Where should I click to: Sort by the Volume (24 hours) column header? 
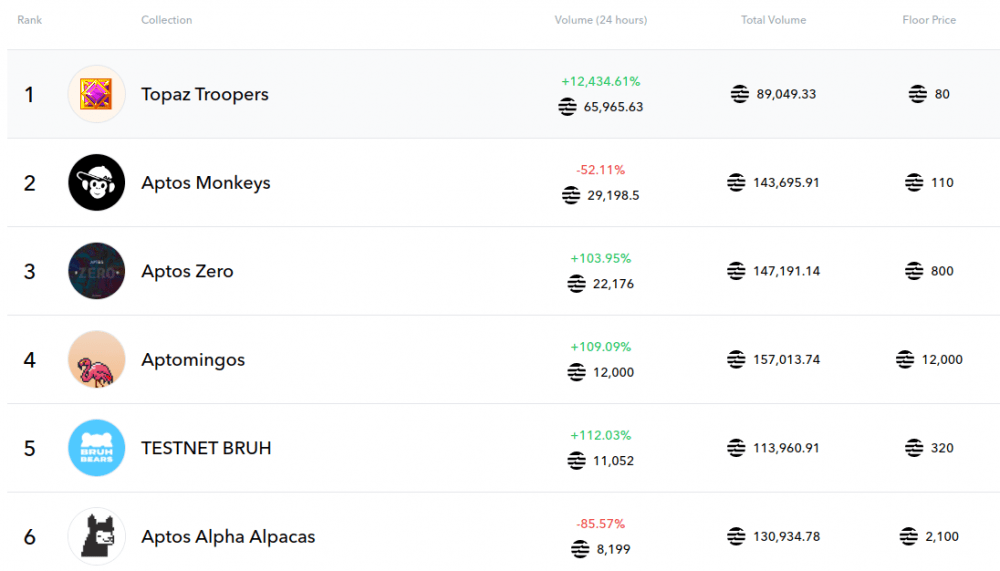click(x=600, y=20)
